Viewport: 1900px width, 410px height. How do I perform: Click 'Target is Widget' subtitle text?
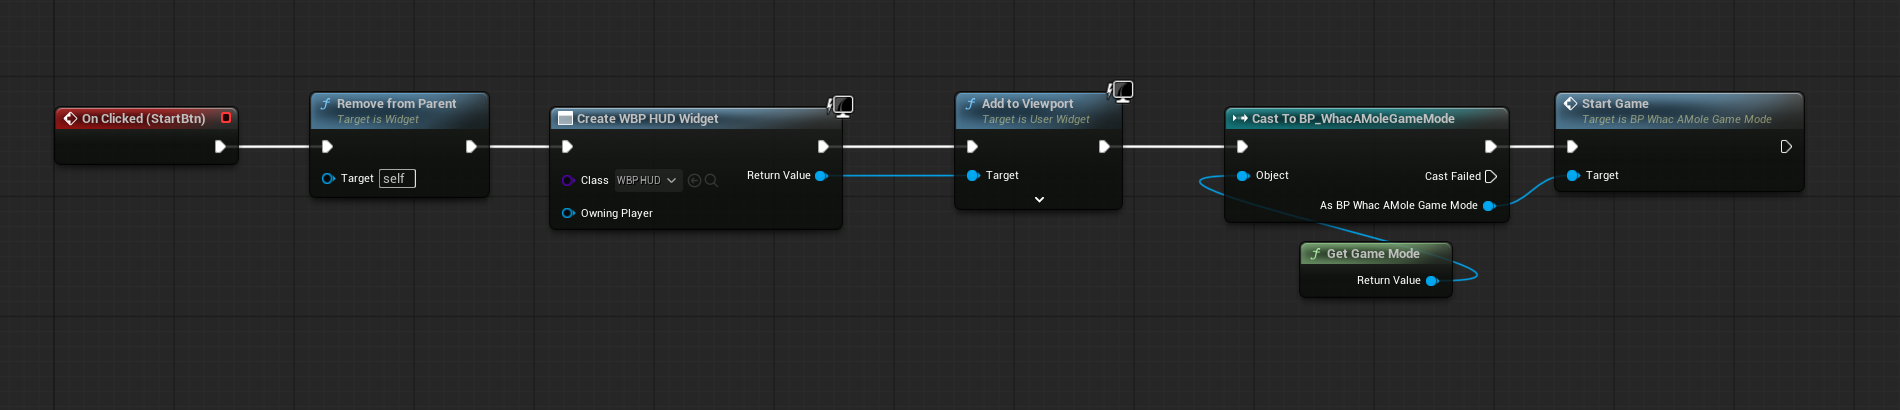click(378, 120)
